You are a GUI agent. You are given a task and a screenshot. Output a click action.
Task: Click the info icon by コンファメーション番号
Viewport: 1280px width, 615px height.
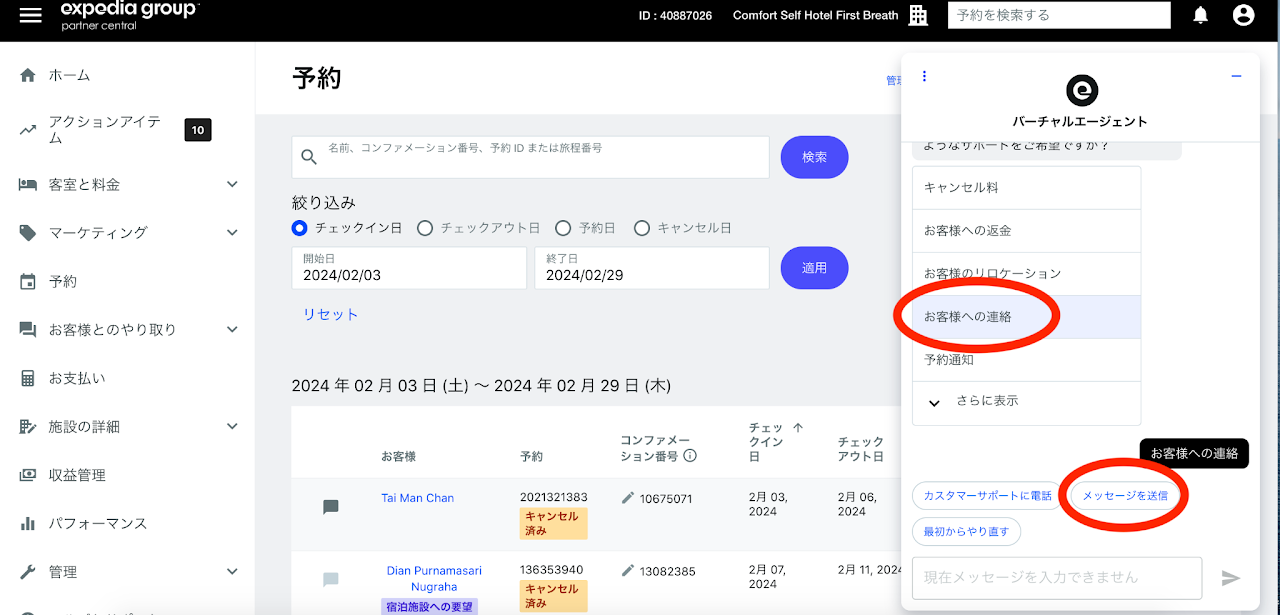(x=690, y=456)
